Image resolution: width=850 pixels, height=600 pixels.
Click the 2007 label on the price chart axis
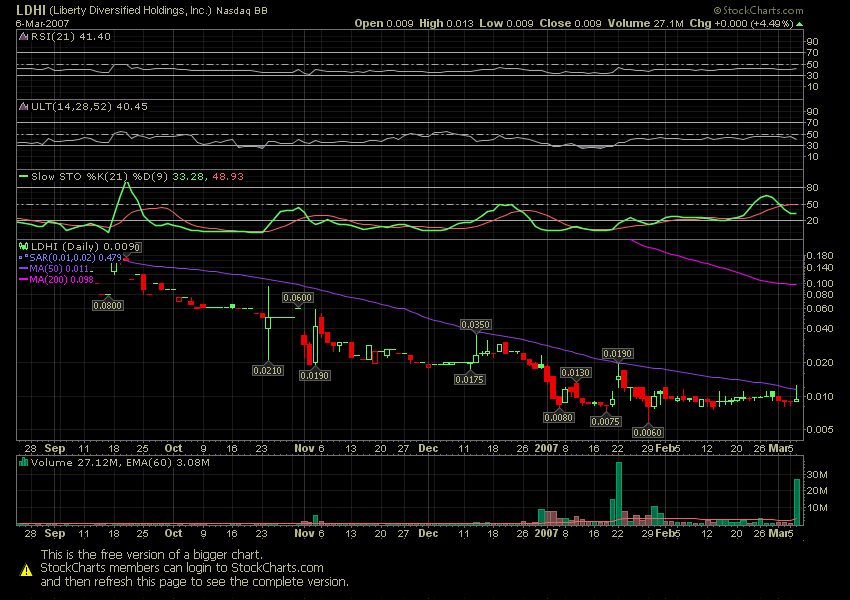click(546, 448)
